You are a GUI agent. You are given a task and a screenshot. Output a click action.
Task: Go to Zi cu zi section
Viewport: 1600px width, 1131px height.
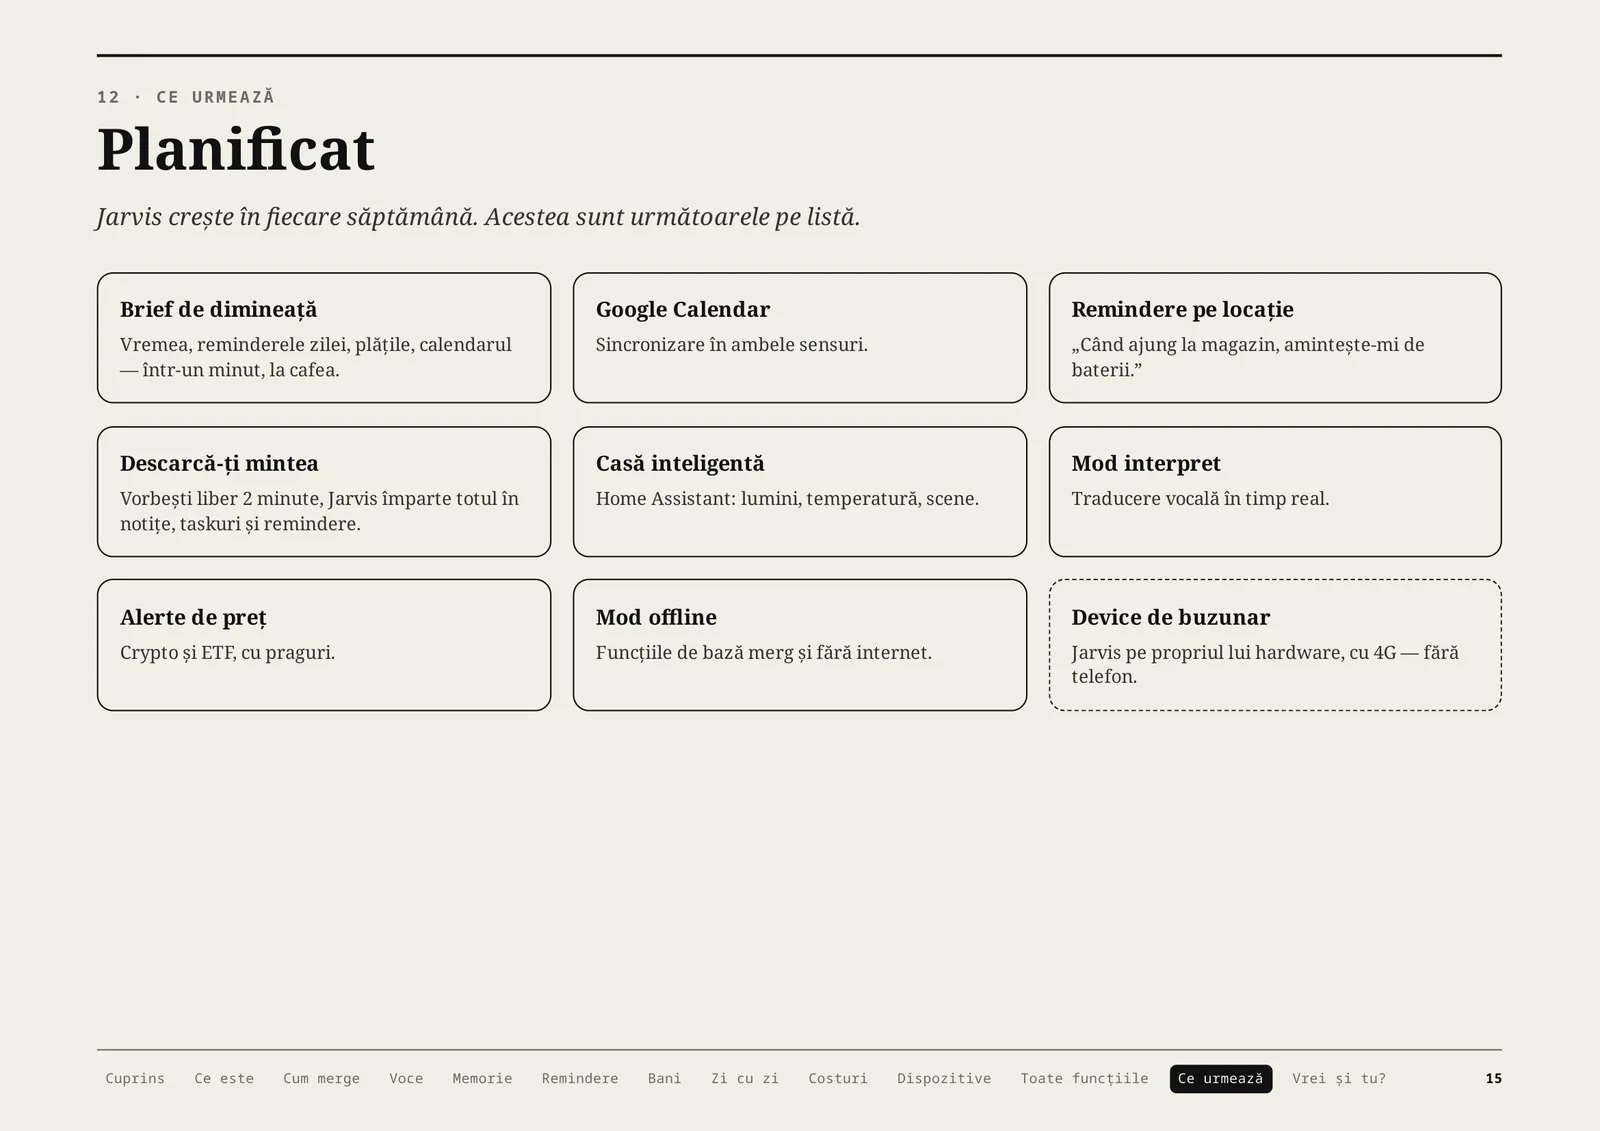click(x=745, y=1078)
